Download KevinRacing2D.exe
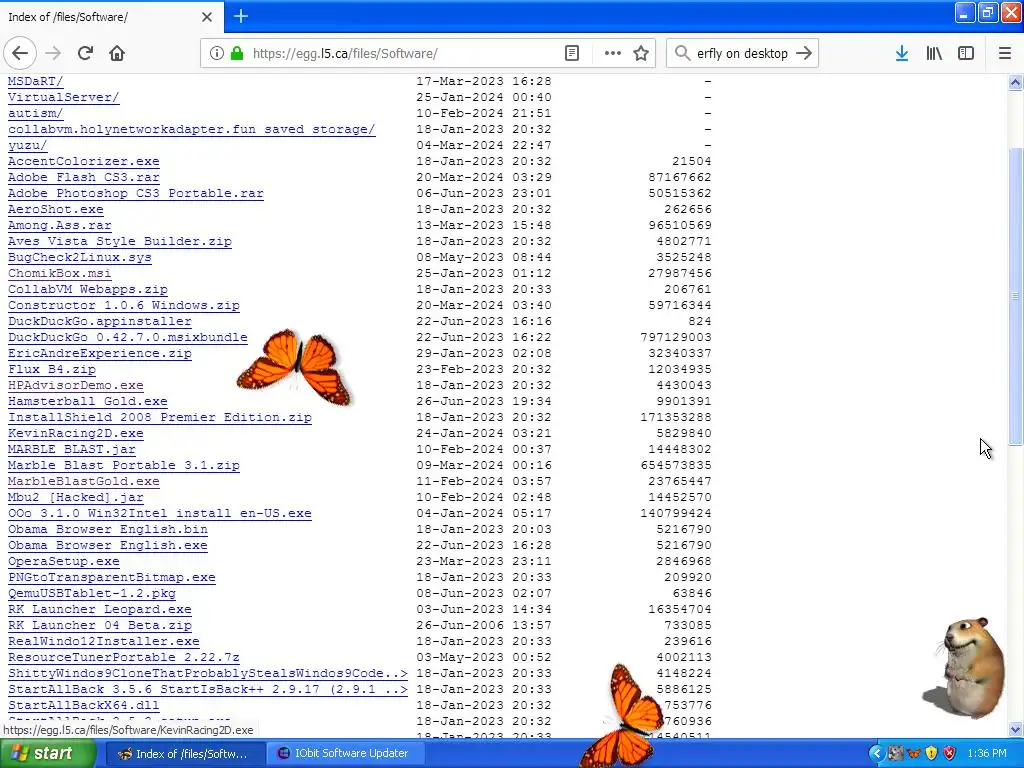The width and height of the screenshot is (1024, 768). pos(76,433)
